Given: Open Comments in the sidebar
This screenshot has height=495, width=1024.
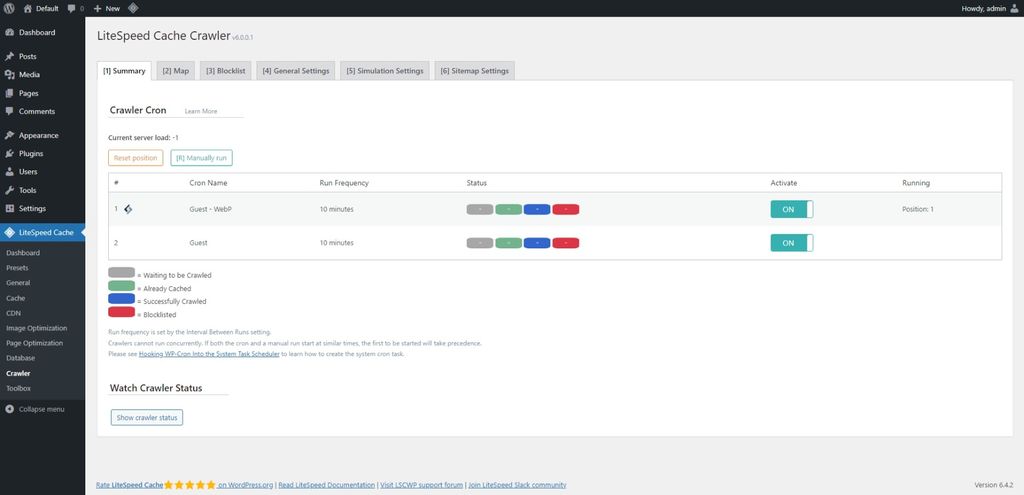Looking at the screenshot, I should [42, 112].
